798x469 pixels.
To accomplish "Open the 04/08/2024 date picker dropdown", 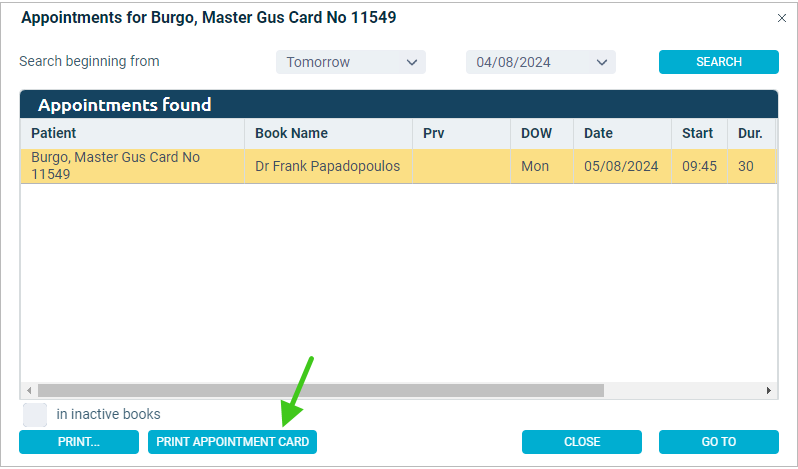I will click(540, 62).
